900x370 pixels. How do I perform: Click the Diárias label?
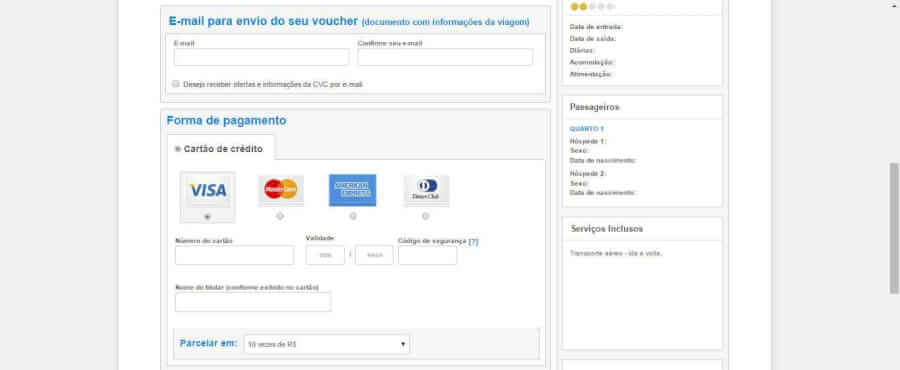pos(582,50)
